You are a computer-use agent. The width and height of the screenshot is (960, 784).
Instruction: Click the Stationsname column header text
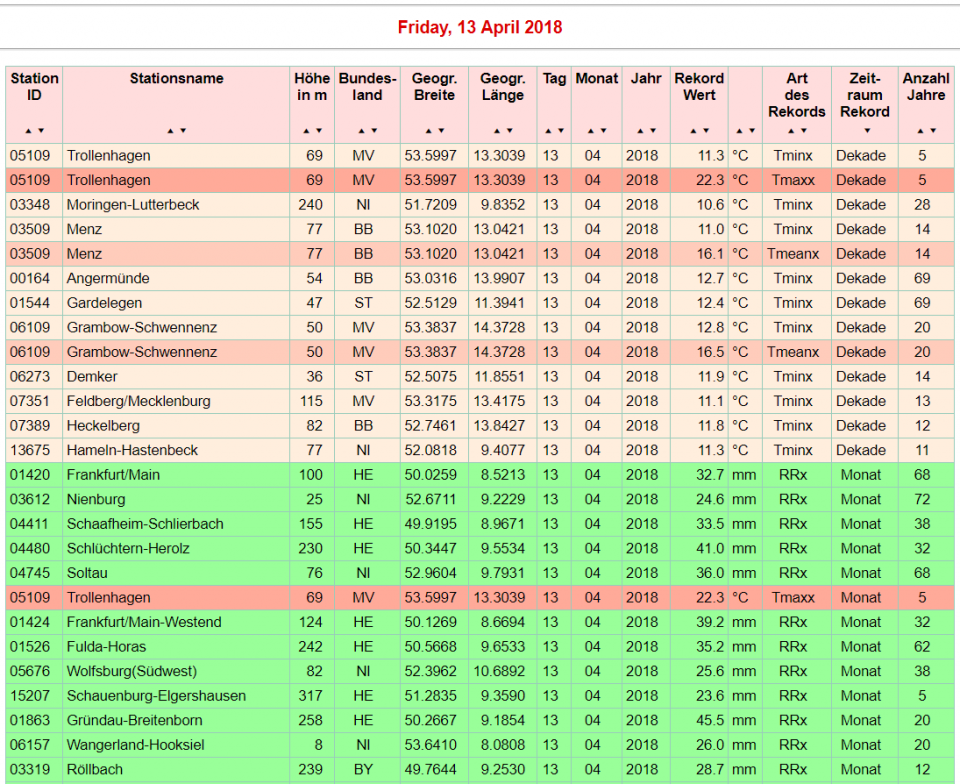[x=176, y=78]
